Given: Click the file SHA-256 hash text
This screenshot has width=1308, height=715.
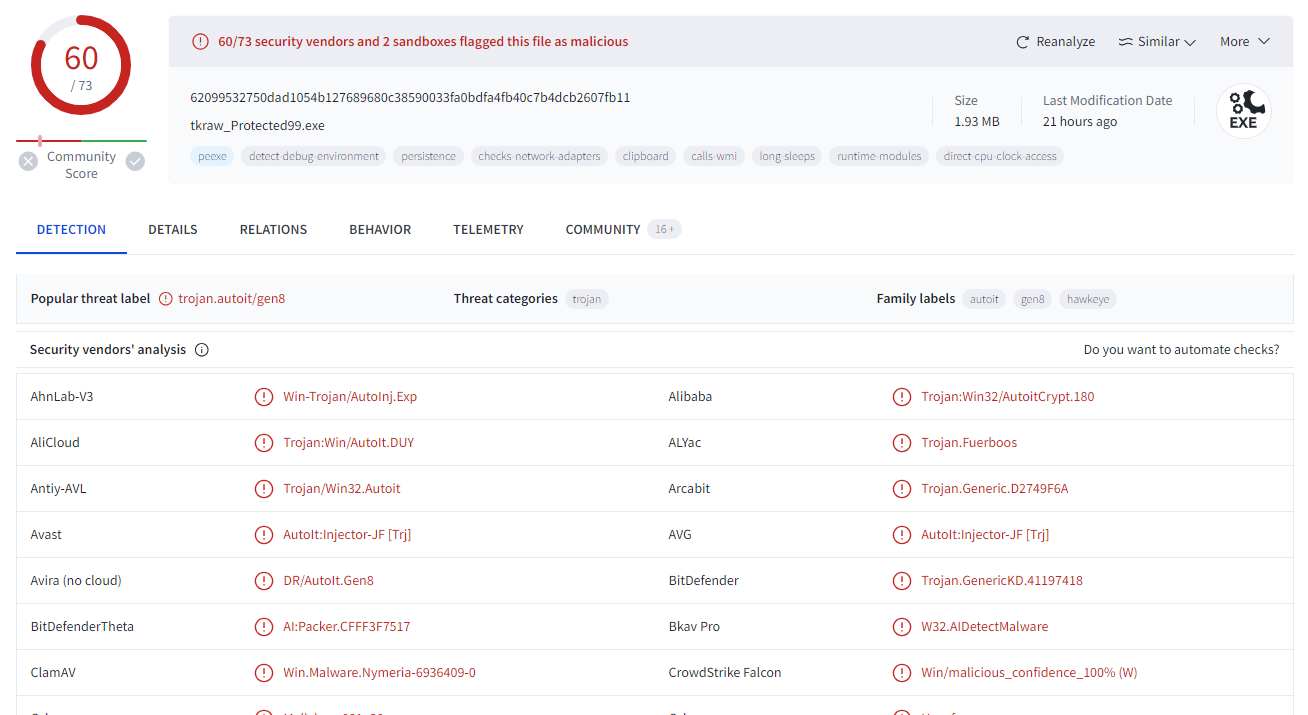Looking at the screenshot, I should [410, 98].
